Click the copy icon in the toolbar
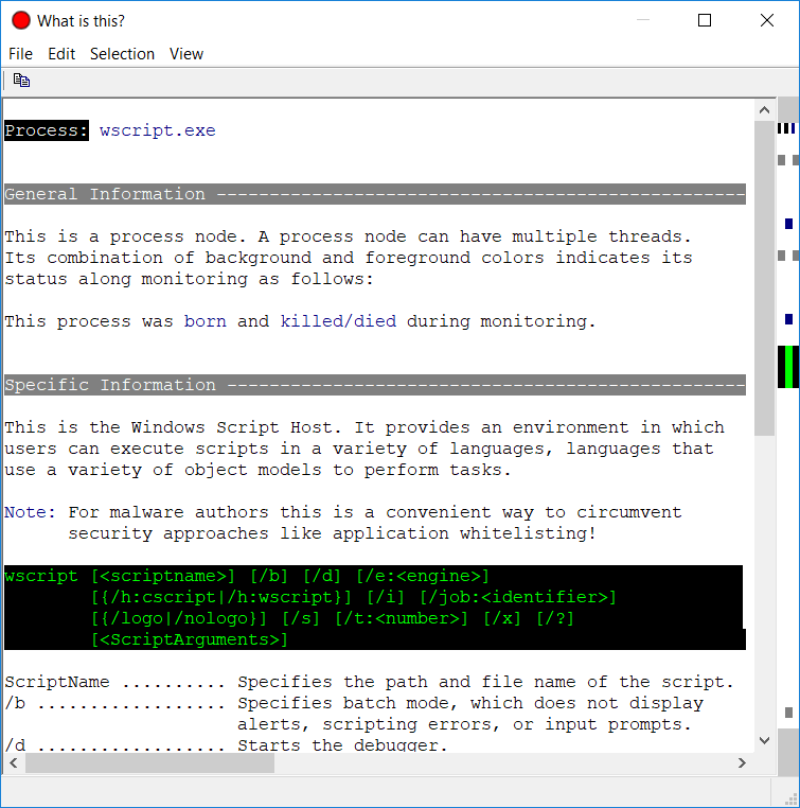Viewport: 800px width, 808px height. (21, 81)
